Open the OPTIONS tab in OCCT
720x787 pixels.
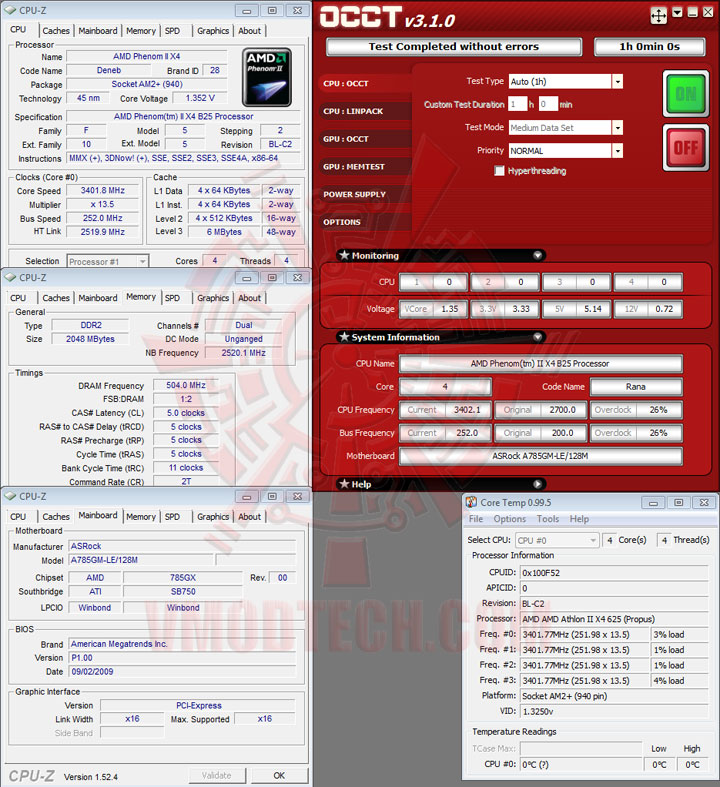click(x=365, y=221)
